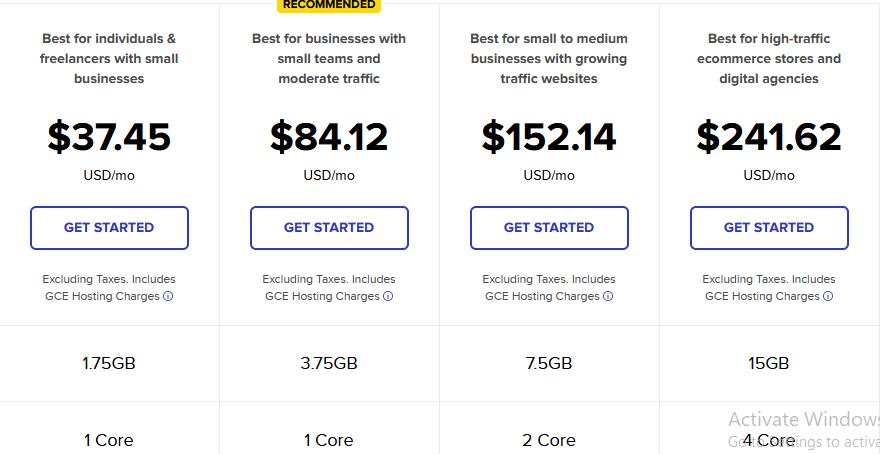Click info icon under $37.45 plan
This screenshot has width=880, height=454.
pyautogui.click(x=168, y=296)
